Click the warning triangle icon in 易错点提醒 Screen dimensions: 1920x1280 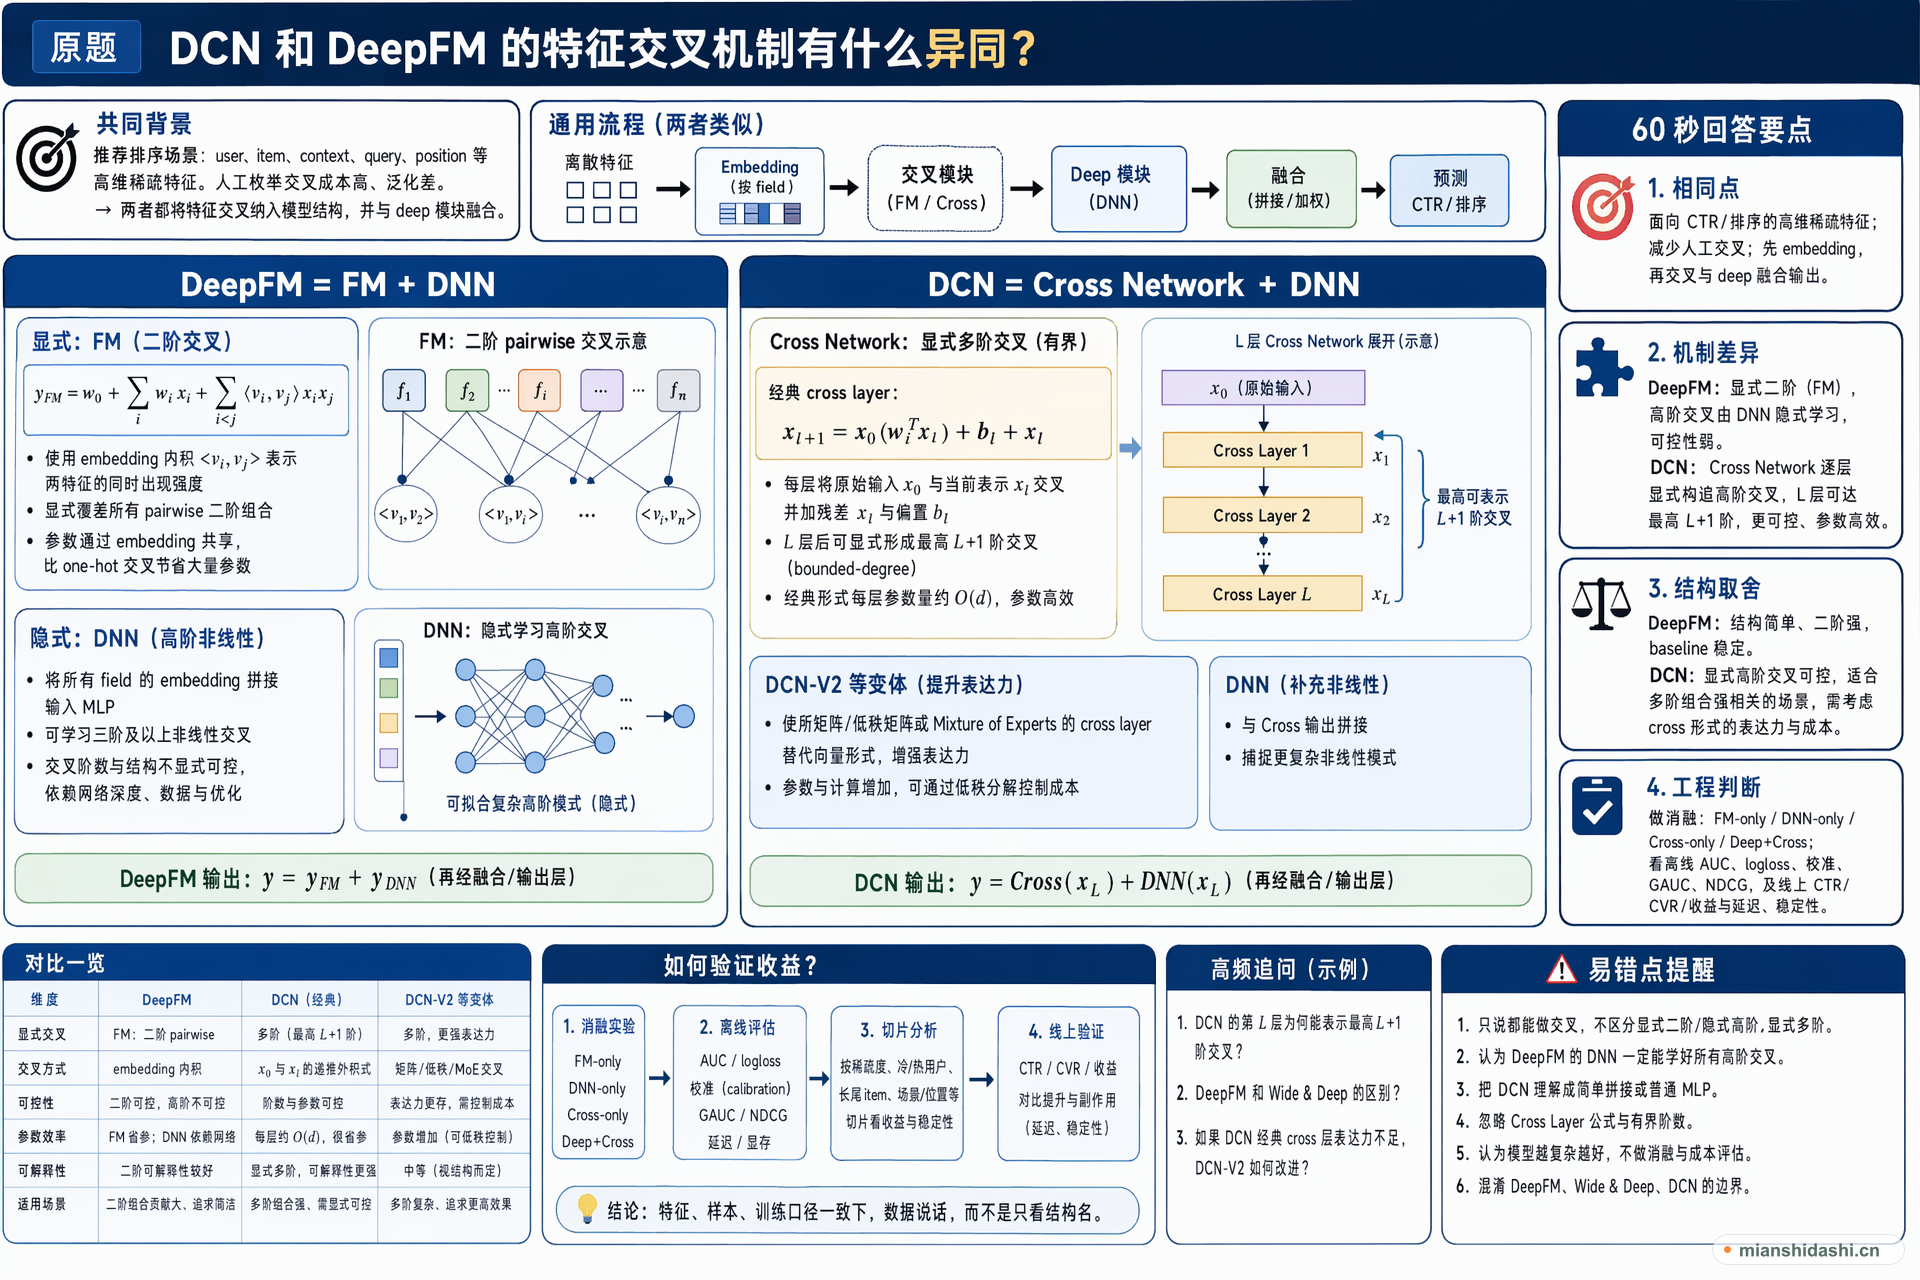pyautogui.click(x=1561, y=968)
